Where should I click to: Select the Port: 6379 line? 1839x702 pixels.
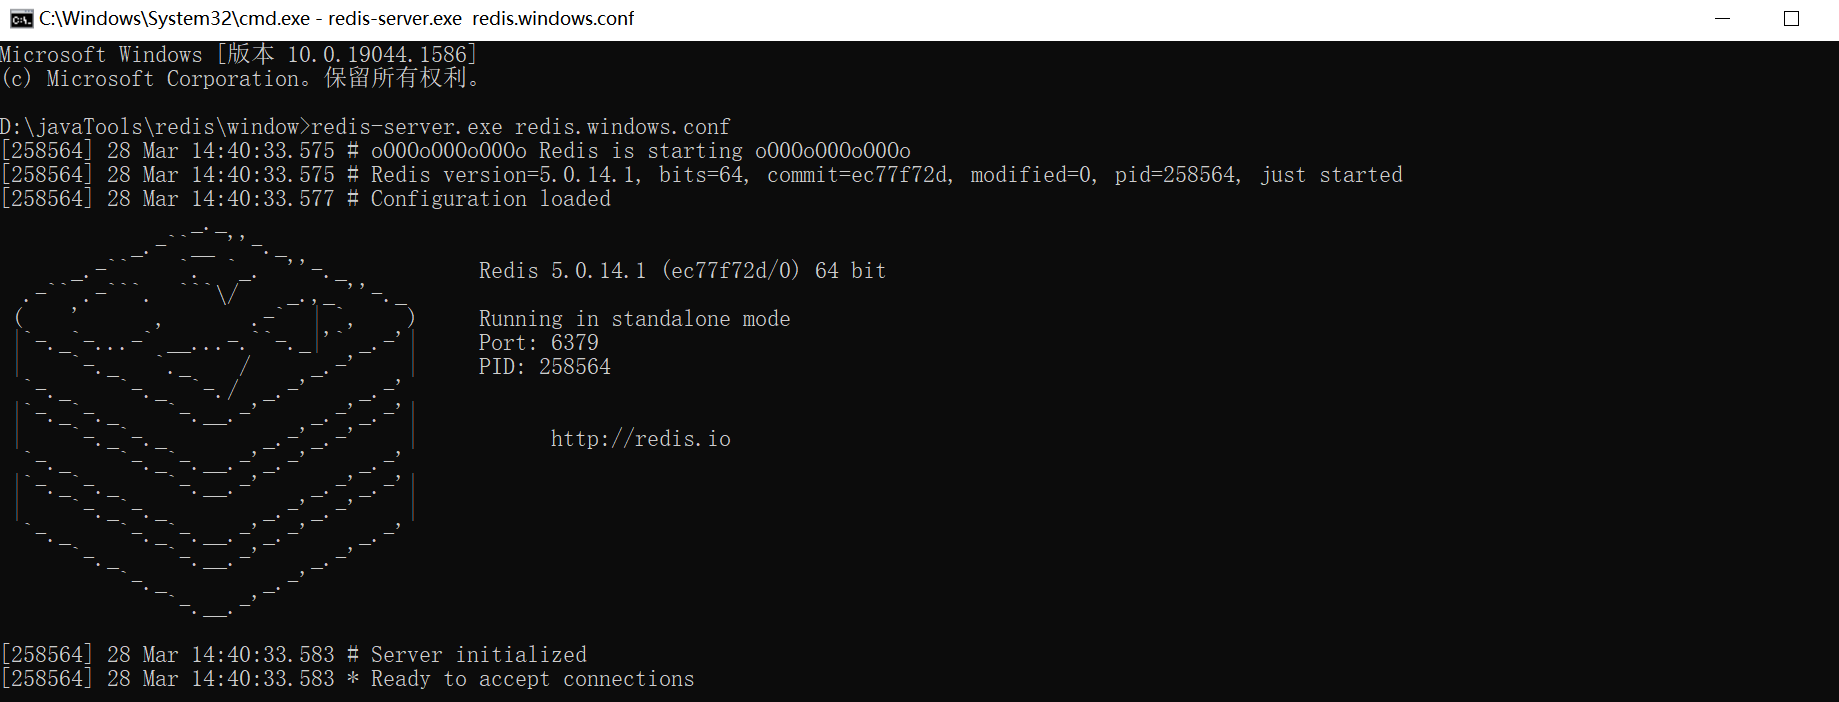[x=538, y=343]
